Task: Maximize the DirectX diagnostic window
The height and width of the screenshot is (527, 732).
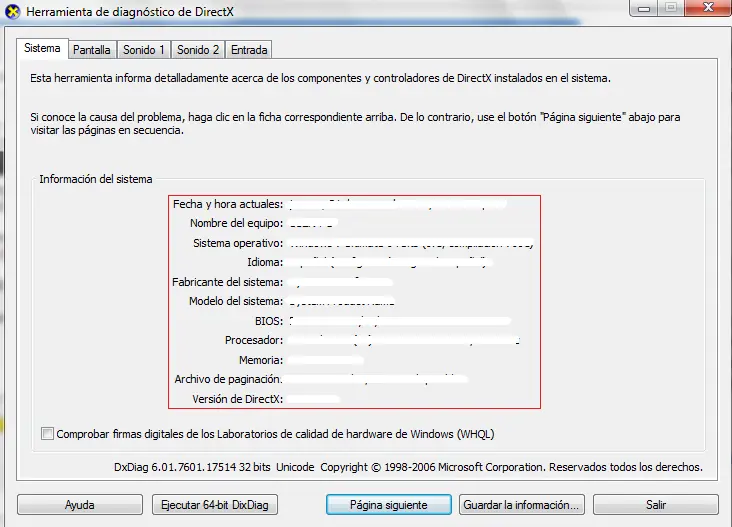Action: click(x=671, y=8)
